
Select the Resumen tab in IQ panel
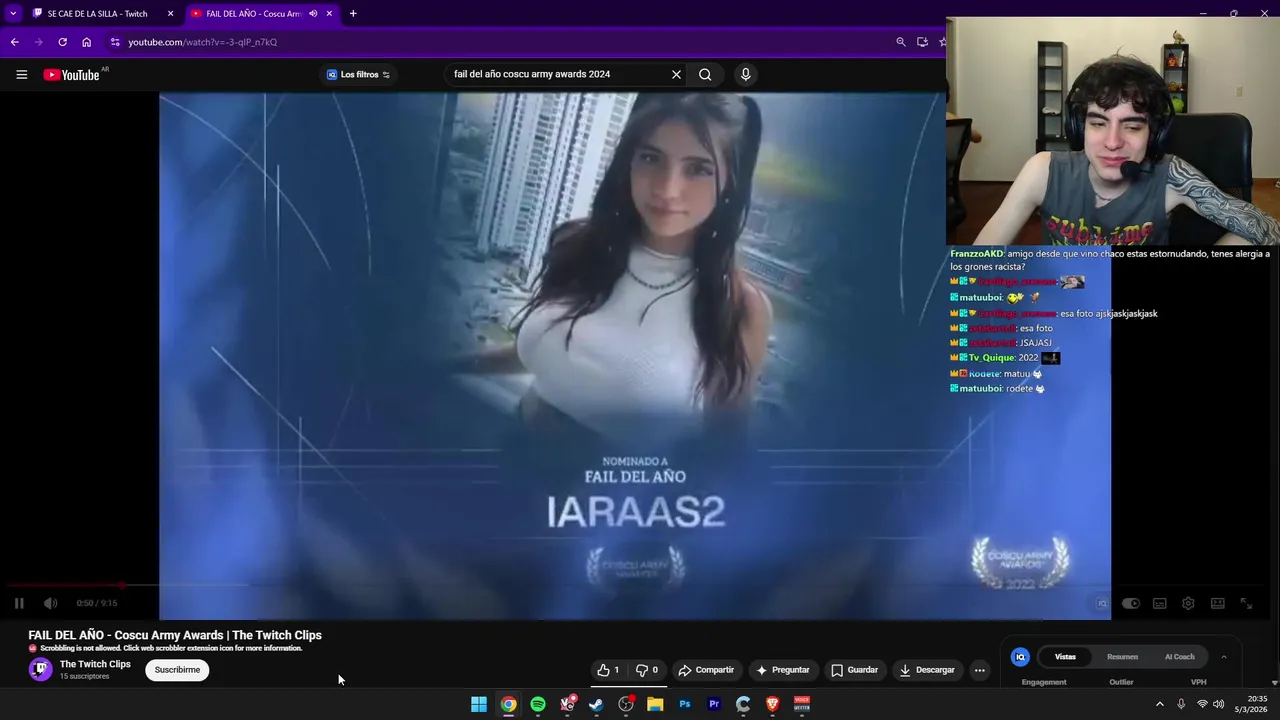tap(1122, 657)
